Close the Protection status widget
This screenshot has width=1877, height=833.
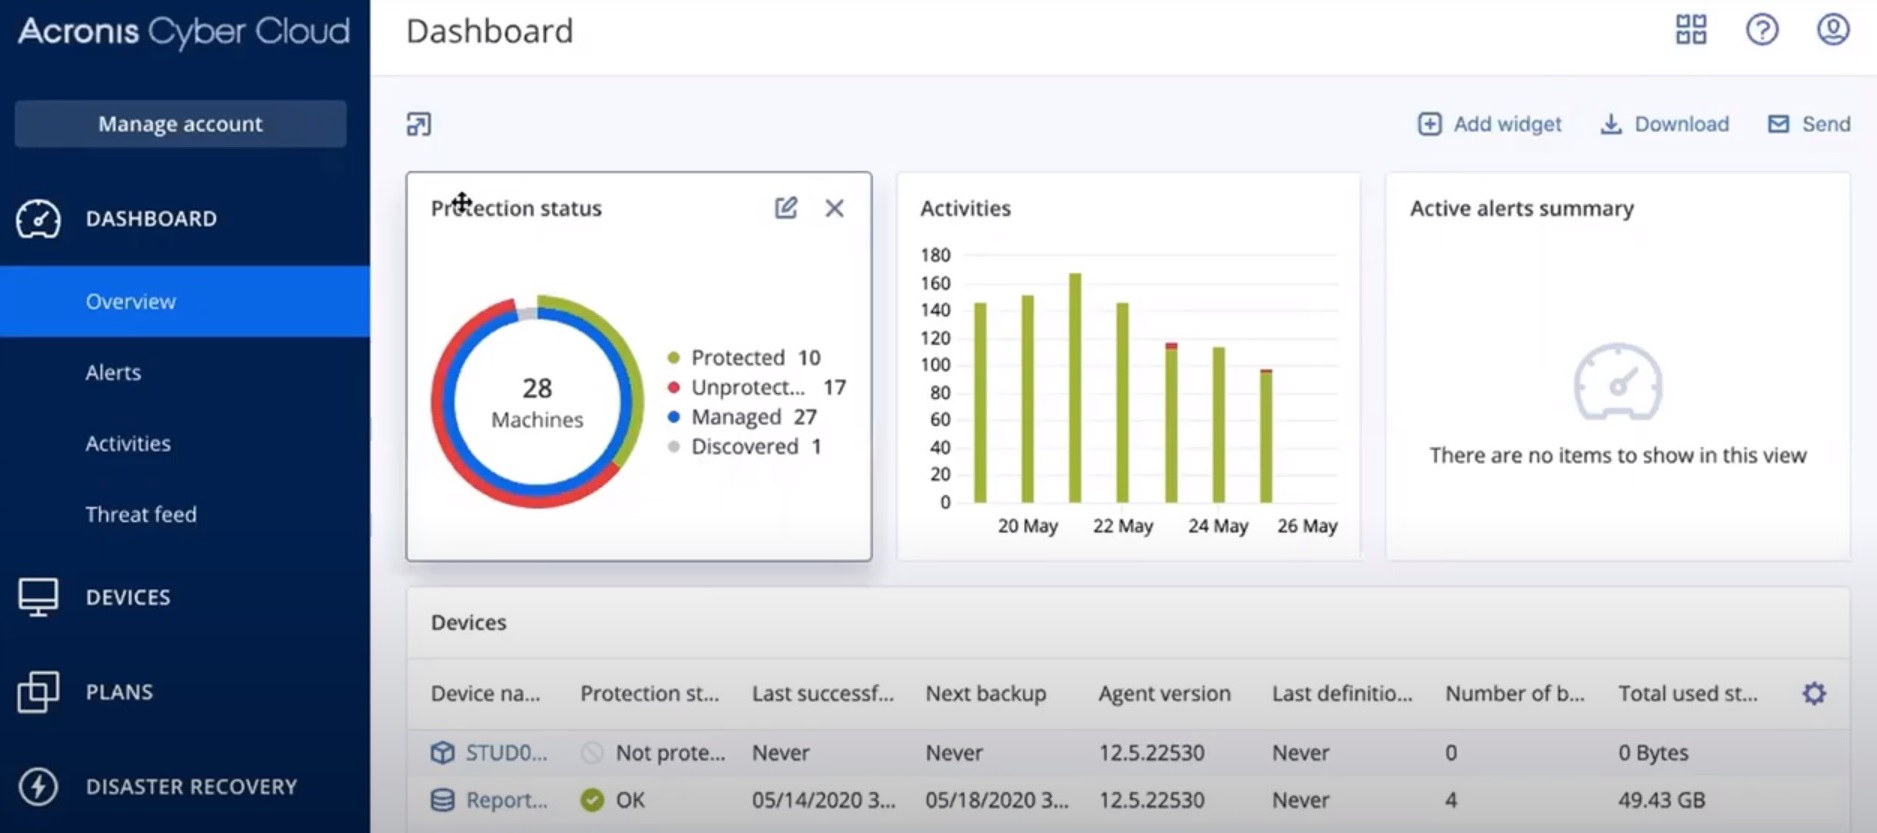click(x=834, y=208)
